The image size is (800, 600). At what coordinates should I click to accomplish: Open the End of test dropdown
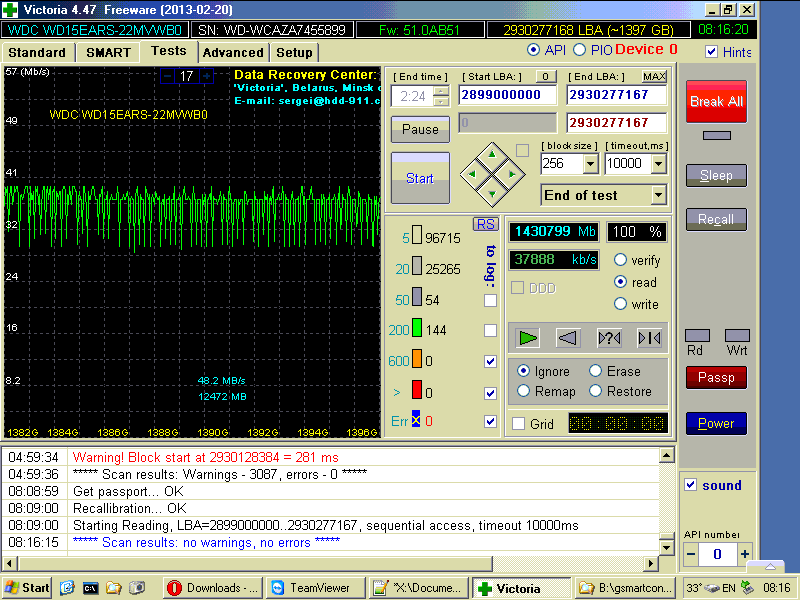[x=659, y=195]
